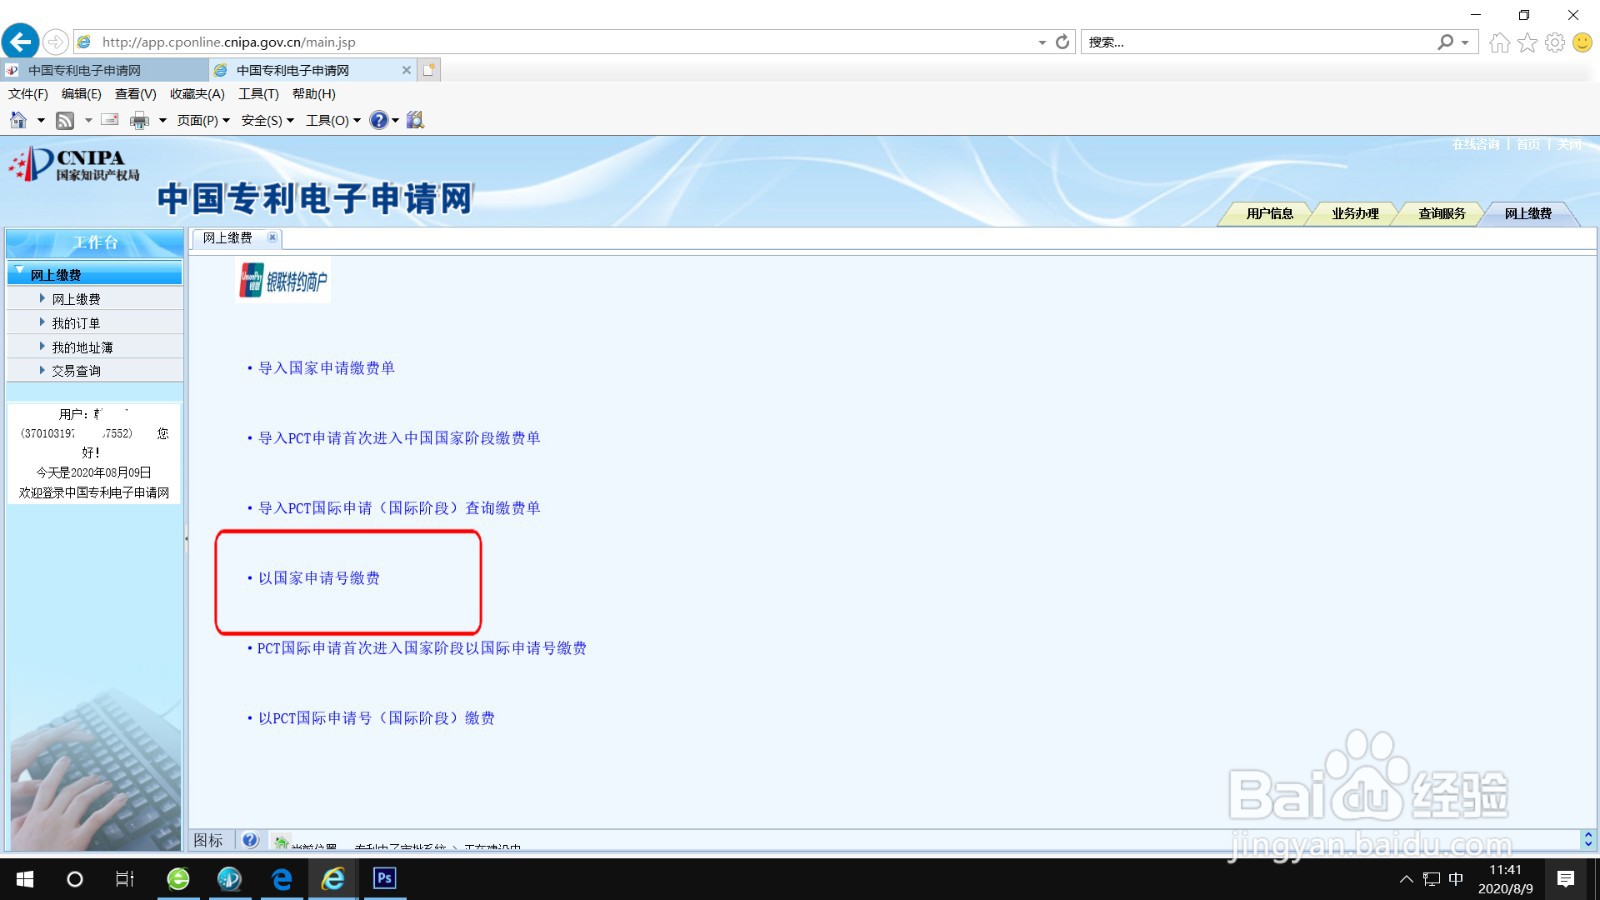1600x900 pixels.
Task: Click the smiley feedback icon
Action: point(1582,42)
